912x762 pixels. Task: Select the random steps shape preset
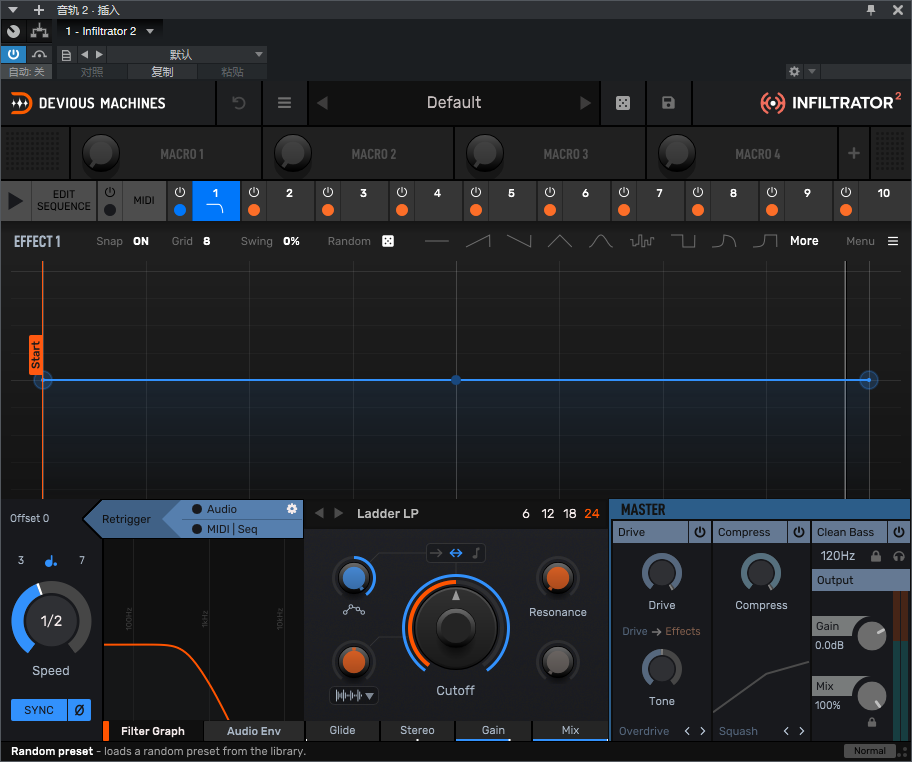[x=642, y=241]
